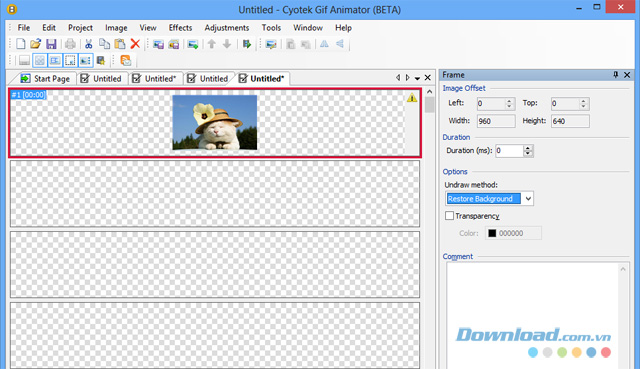Open the View menu
The height and width of the screenshot is (369, 640).
(x=148, y=28)
